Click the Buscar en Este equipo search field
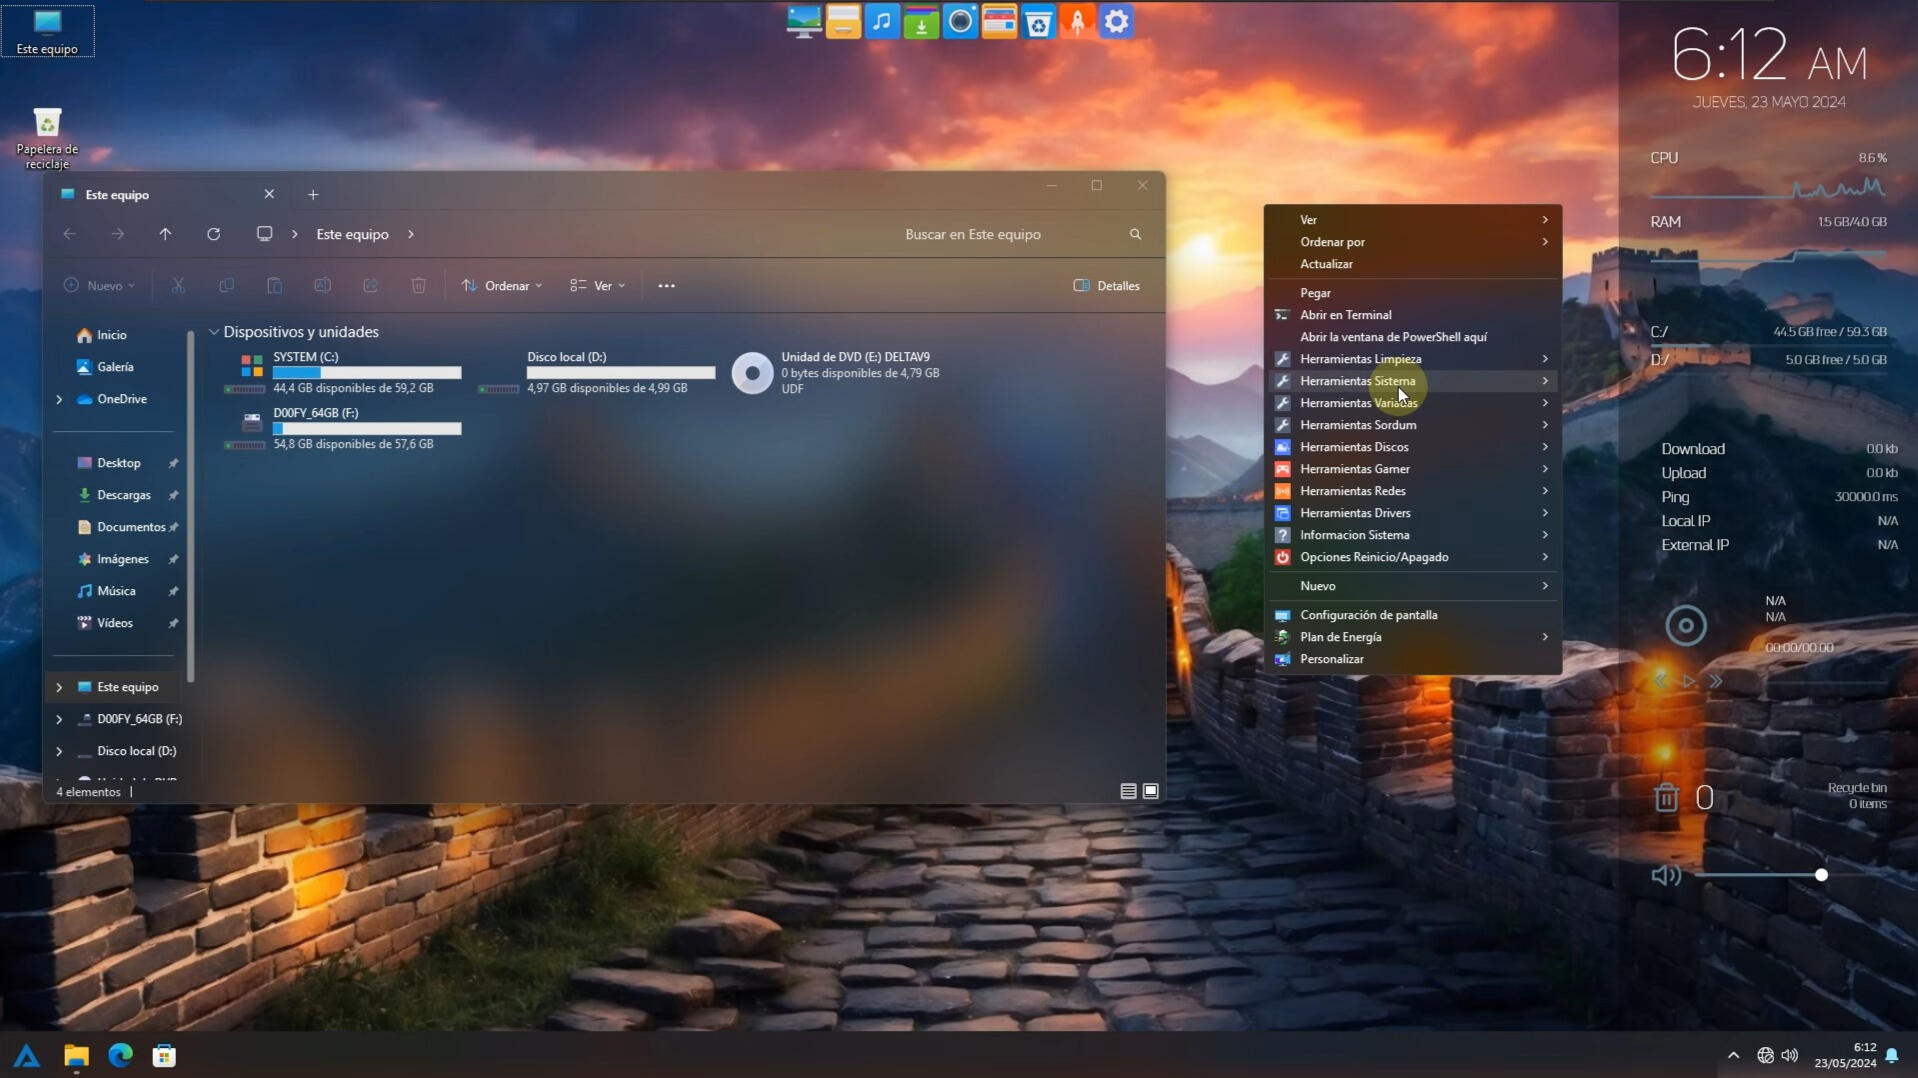The width and height of the screenshot is (1918, 1078). 1000,234
